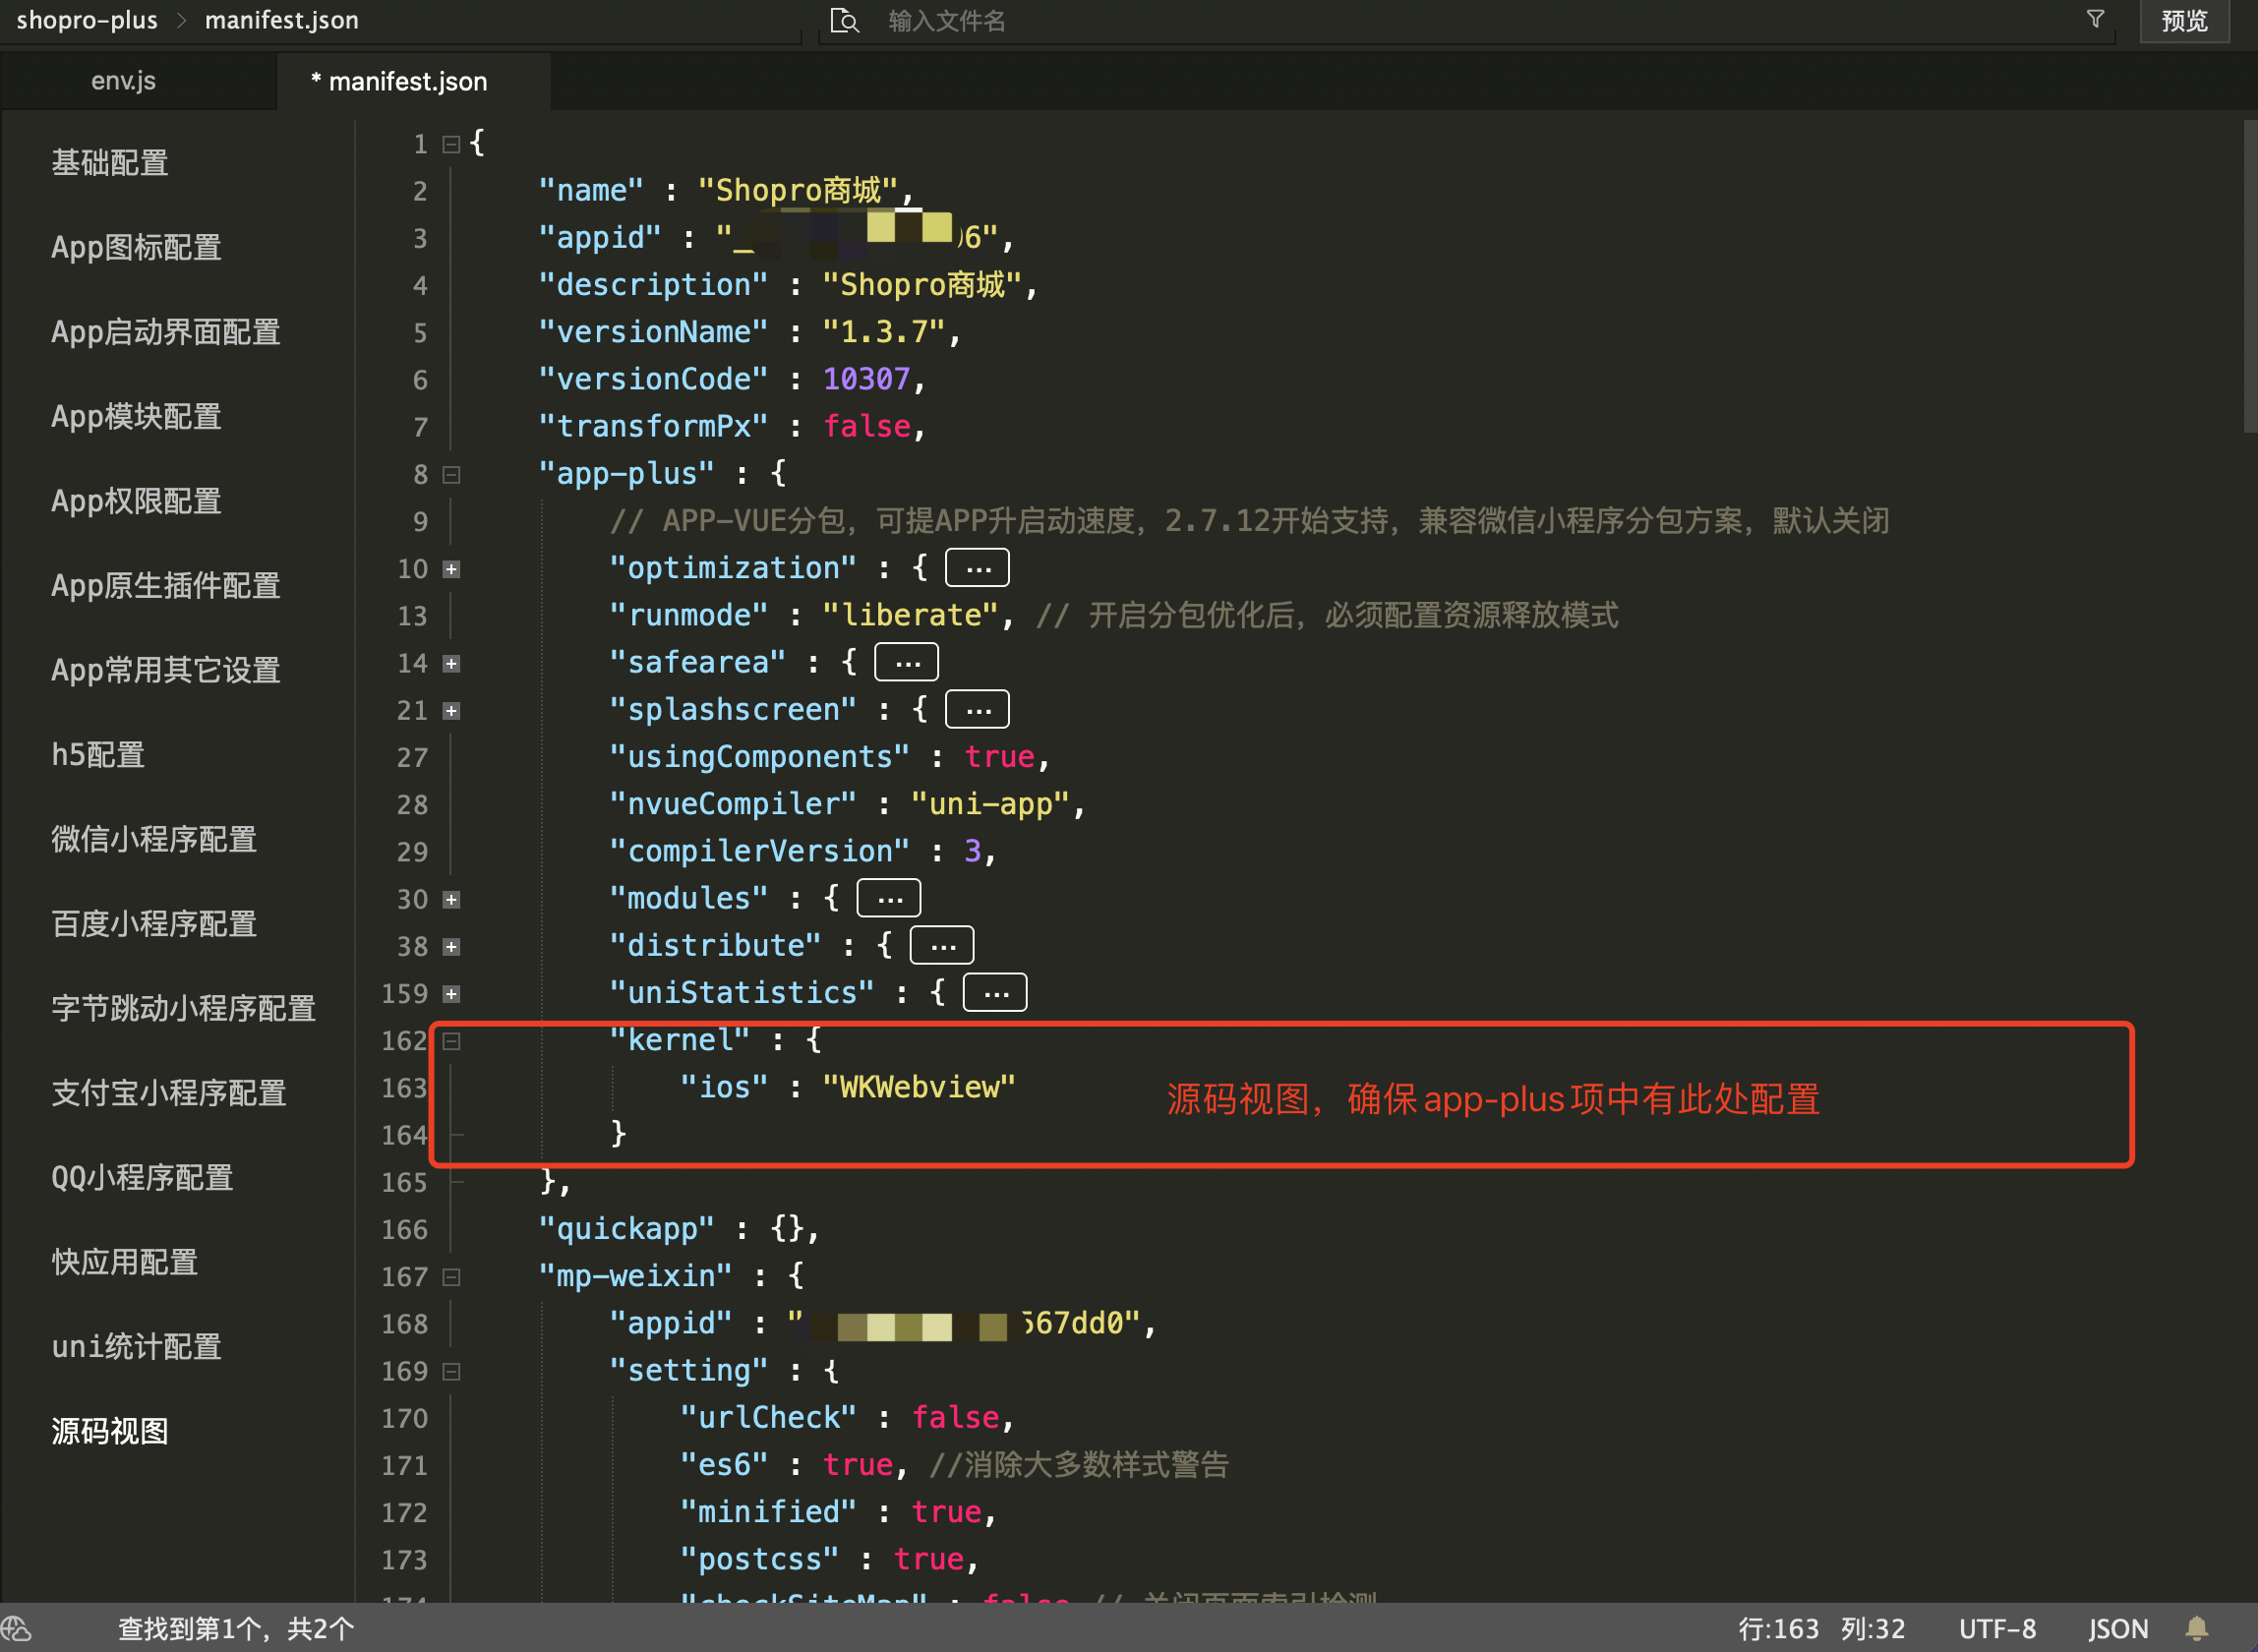Click the "quickapp" key on line 166
Image resolution: width=2258 pixels, height=1652 pixels.
626,1228
